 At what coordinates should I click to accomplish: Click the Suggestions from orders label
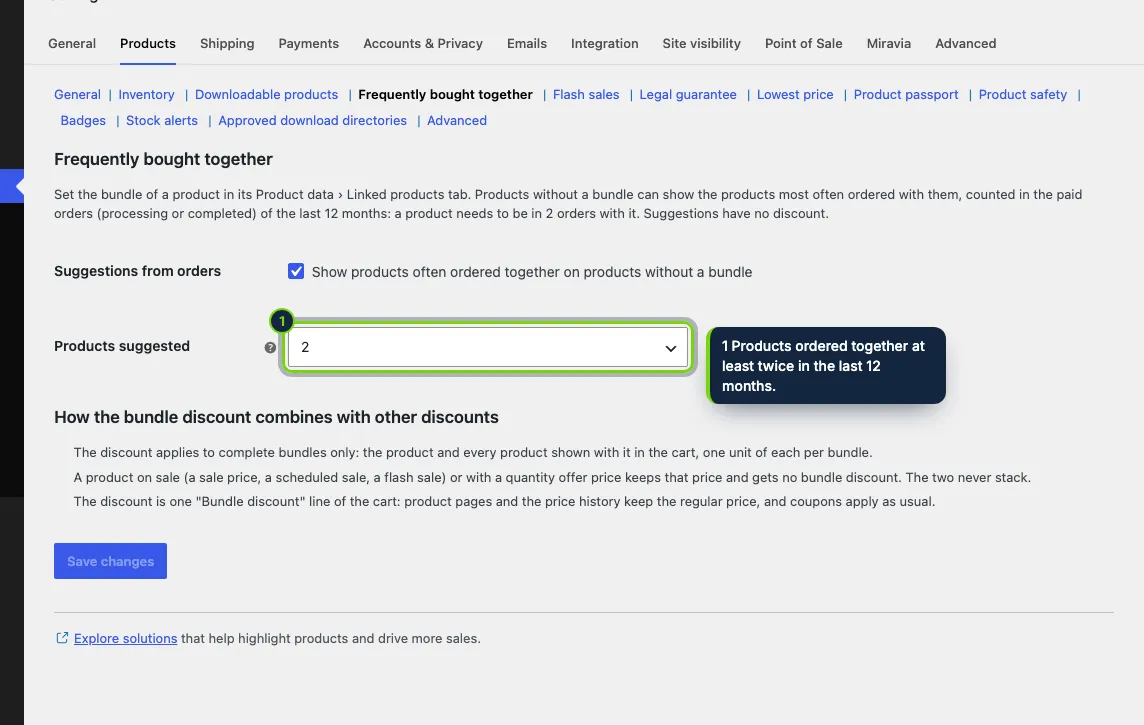pyautogui.click(x=137, y=271)
